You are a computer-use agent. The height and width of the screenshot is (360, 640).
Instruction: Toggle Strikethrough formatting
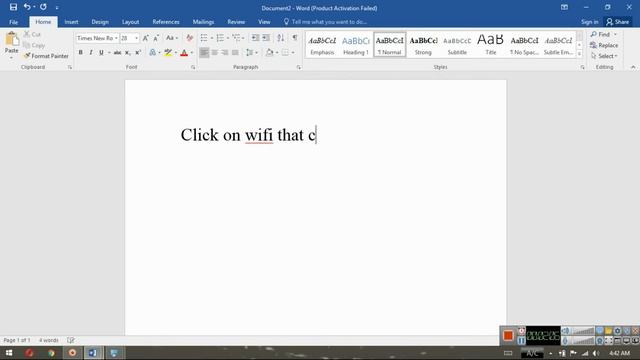[117, 52]
